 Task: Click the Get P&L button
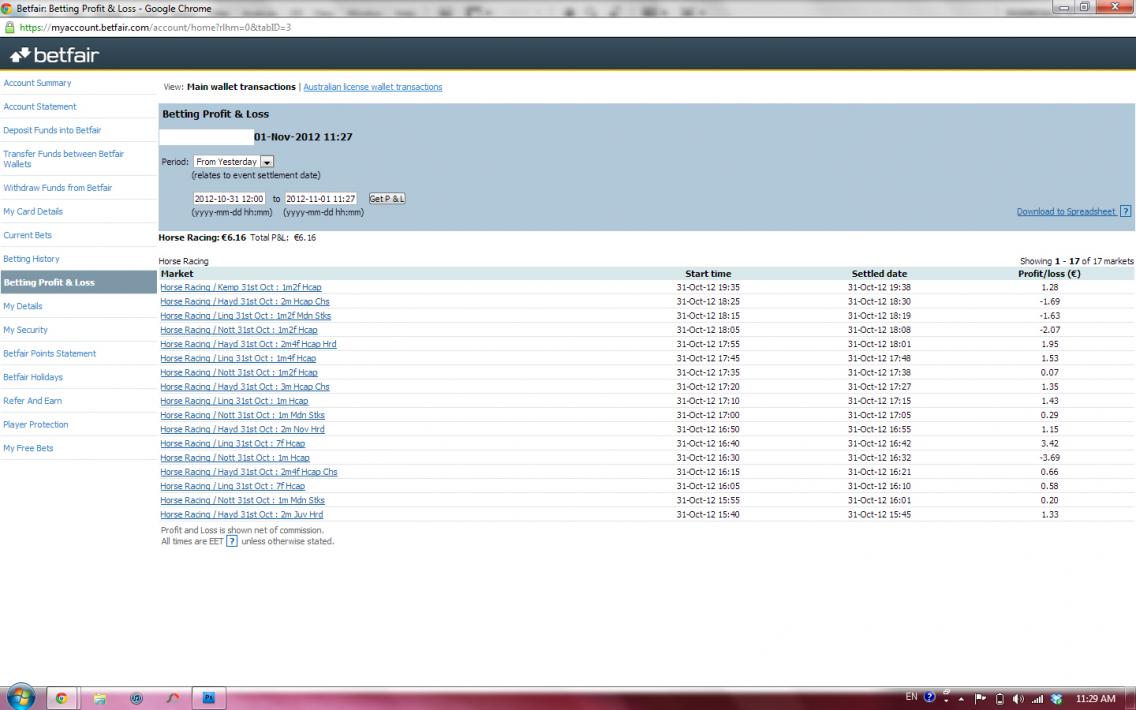tap(387, 199)
